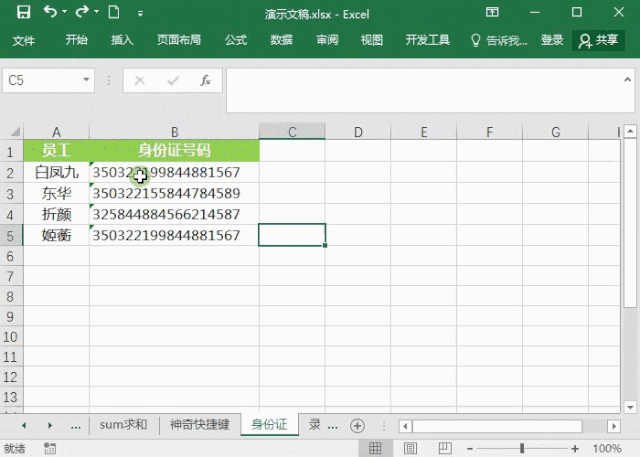Viewport: 640px width, 457px height.
Task: Click the 告诉我 lightbulb search box
Action: 499,40
